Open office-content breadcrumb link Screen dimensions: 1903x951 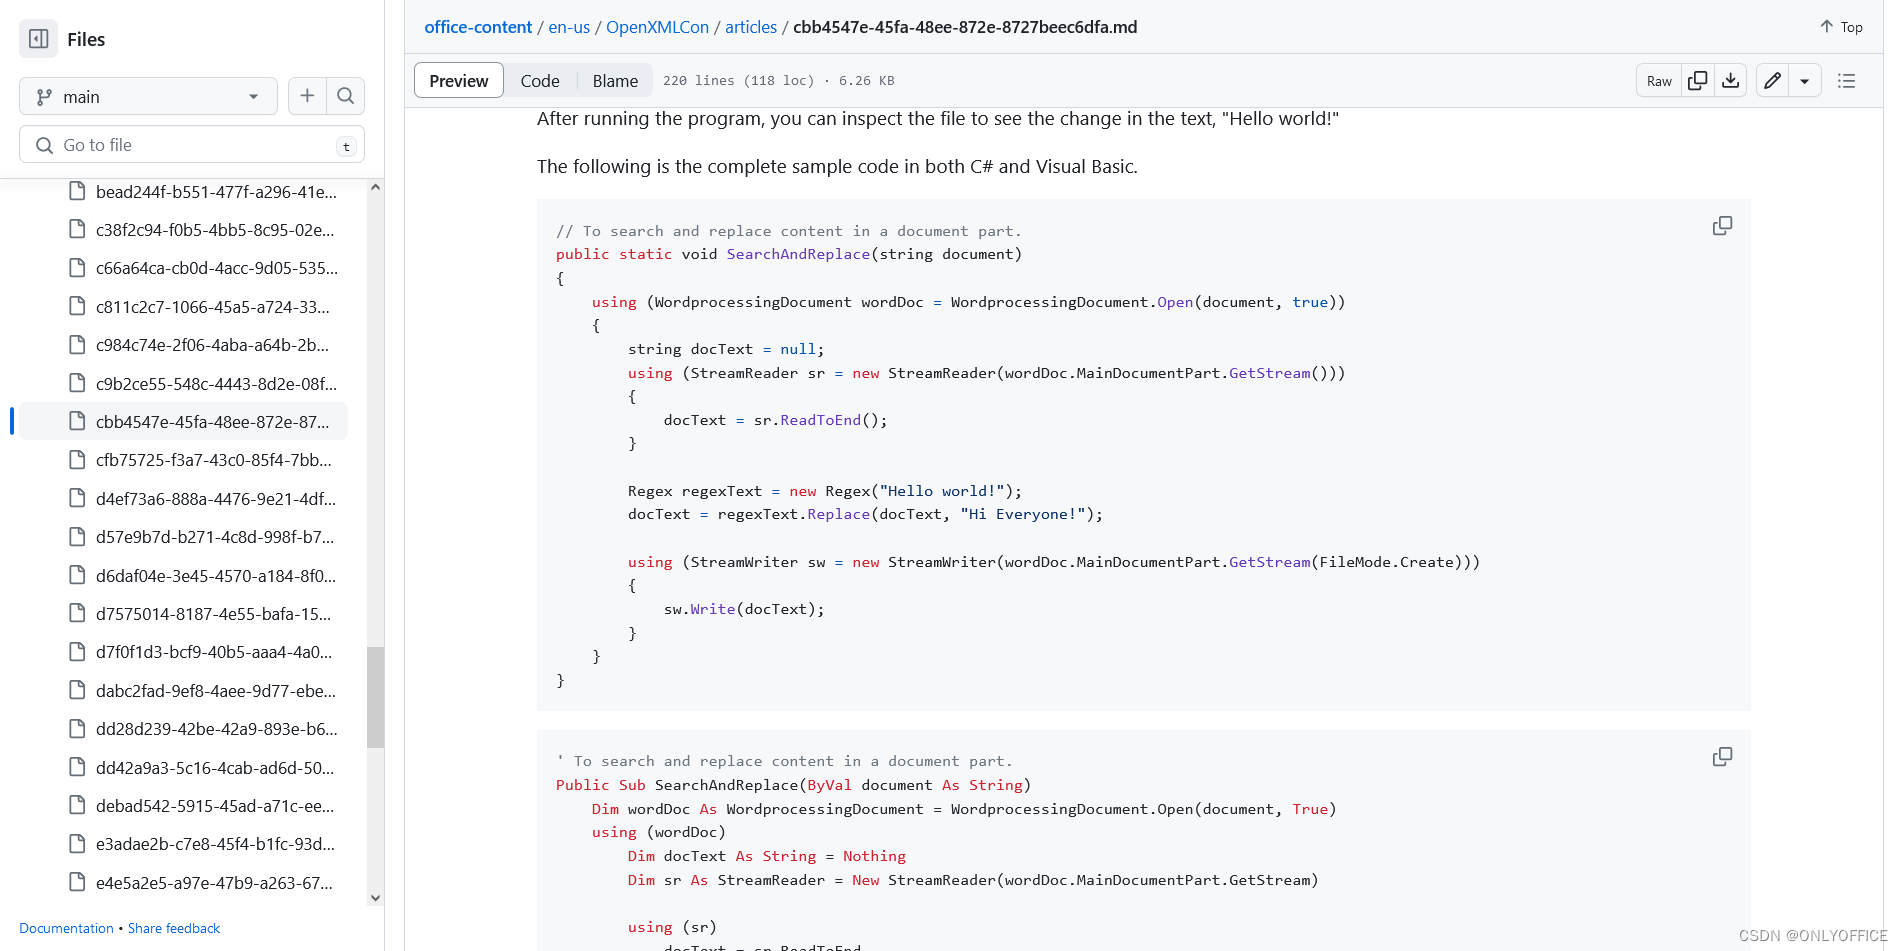tap(478, 27)
